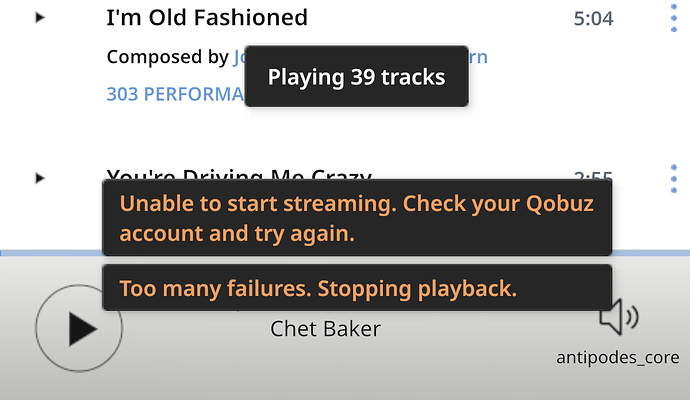The height and width of the screenshot is (400, 690).
Task: Select the antipodes_core zone label
Action: (617, 357)
